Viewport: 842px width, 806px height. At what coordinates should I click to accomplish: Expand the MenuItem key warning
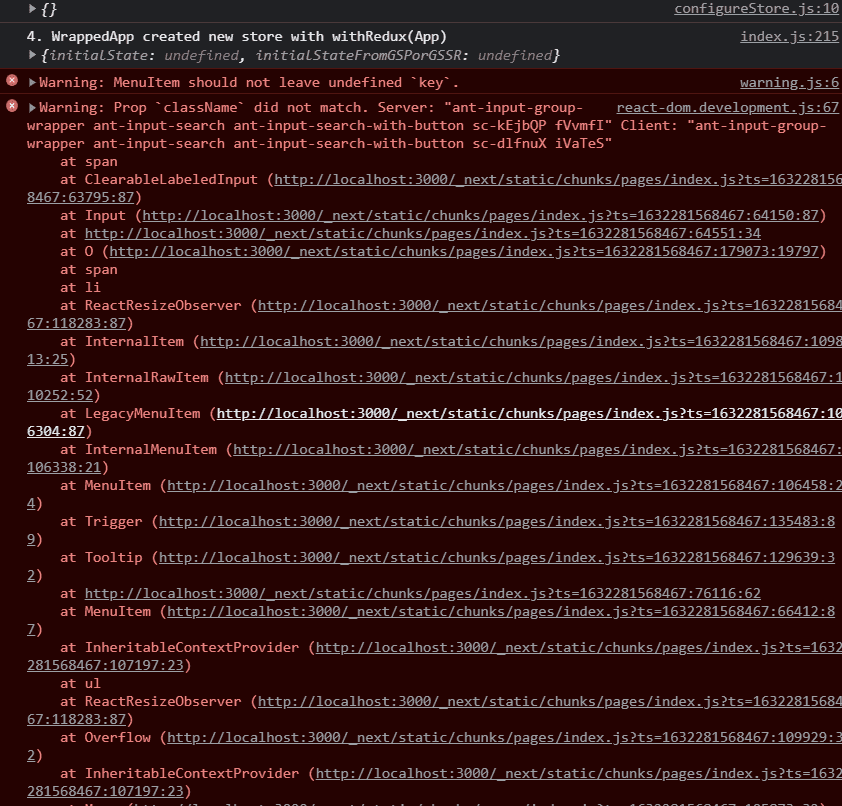[x=32, y=83]
